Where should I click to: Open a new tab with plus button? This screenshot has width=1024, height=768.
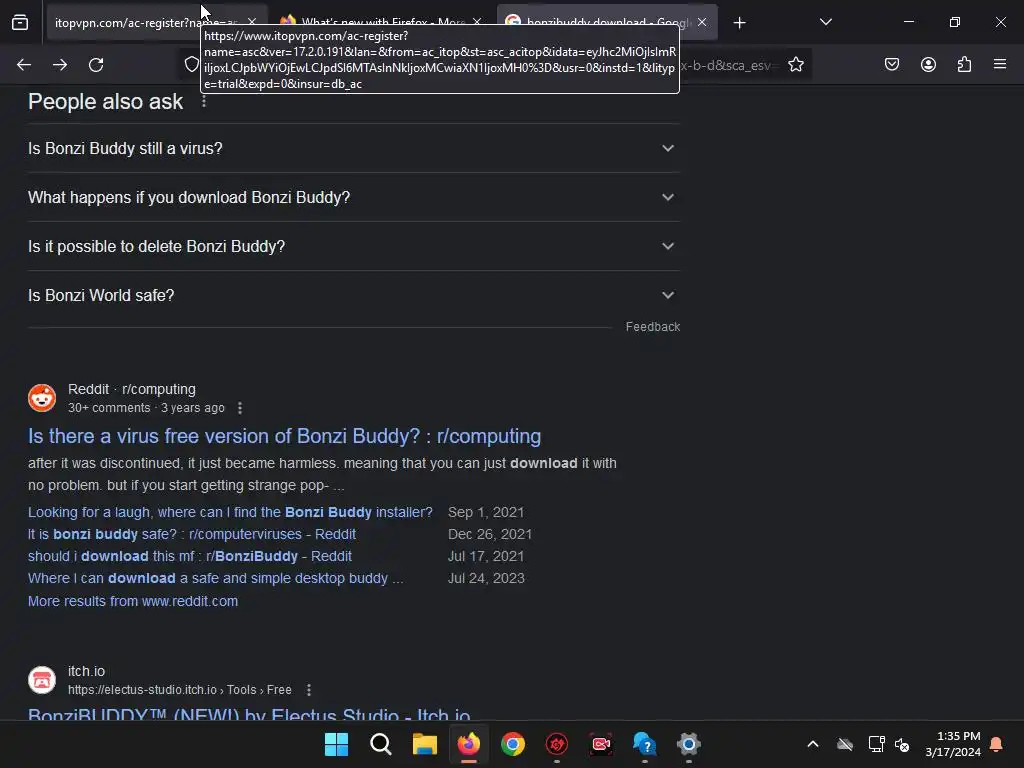[x=739, y=23]
